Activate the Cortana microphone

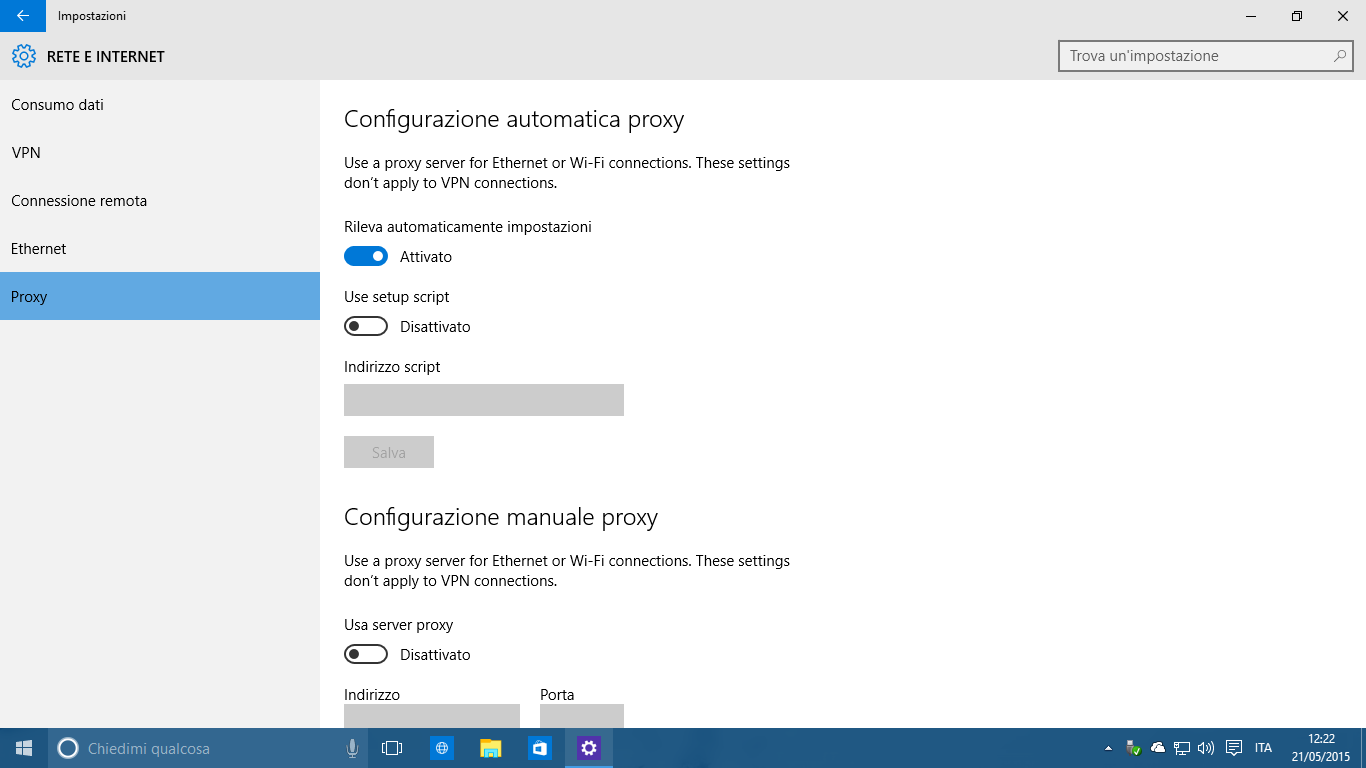(x=352, y=748)
